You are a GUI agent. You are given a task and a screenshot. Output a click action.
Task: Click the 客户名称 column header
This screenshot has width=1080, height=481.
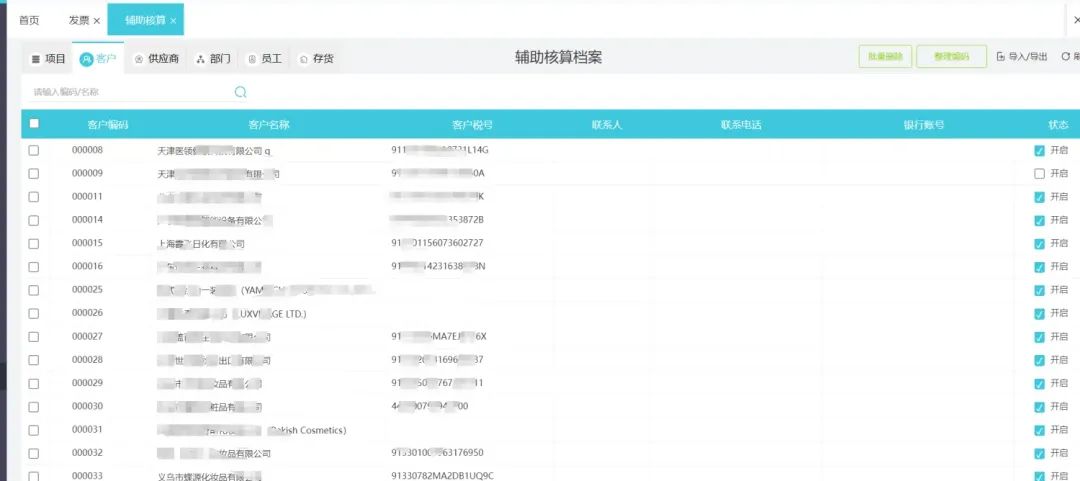268,125
